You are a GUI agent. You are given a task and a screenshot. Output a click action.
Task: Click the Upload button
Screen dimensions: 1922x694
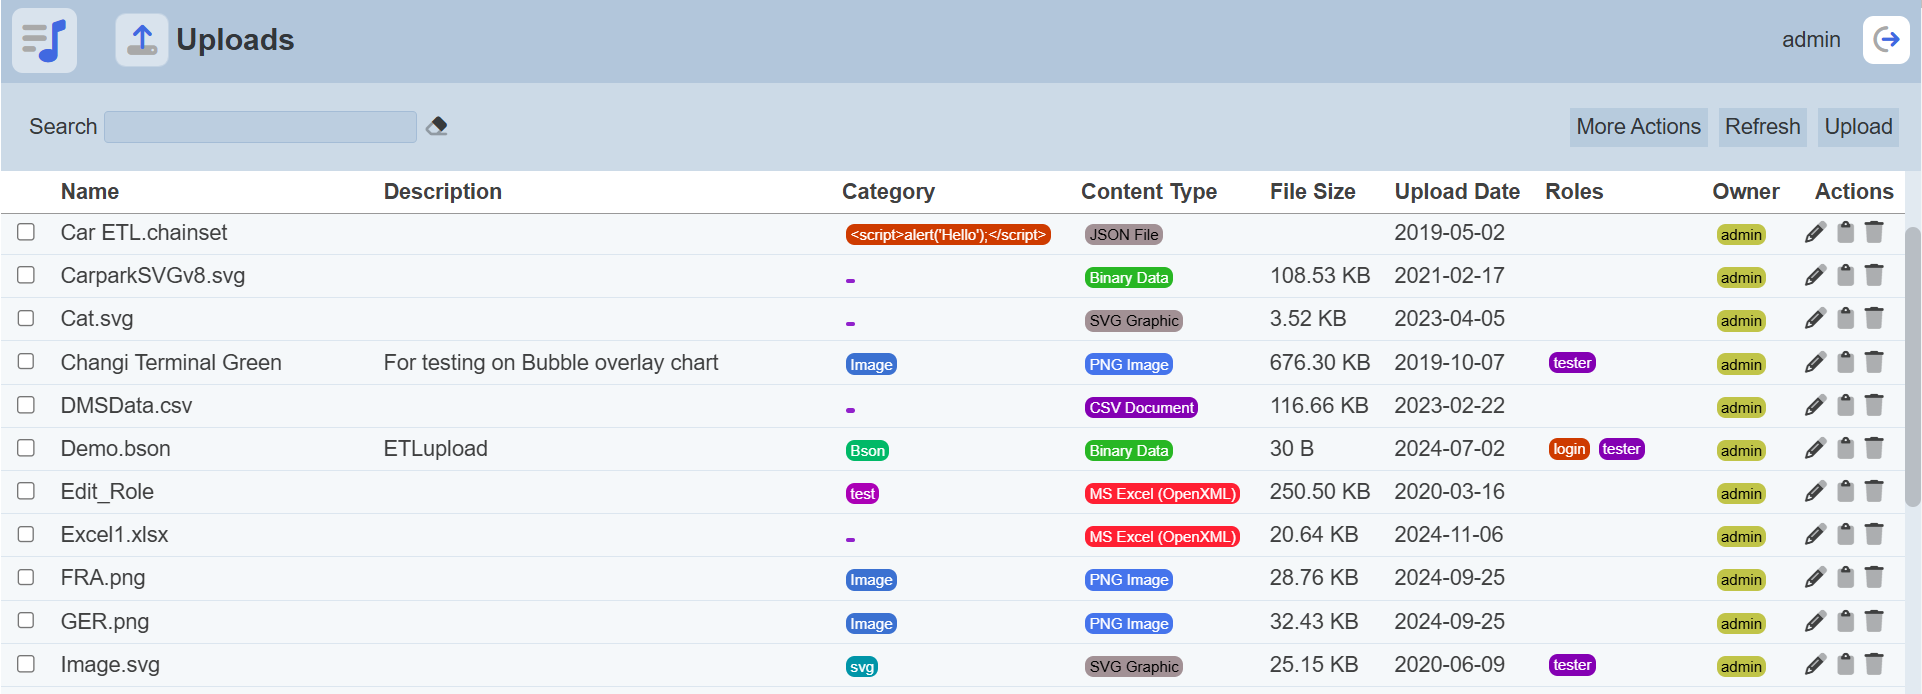click(x=1857, y=127)
